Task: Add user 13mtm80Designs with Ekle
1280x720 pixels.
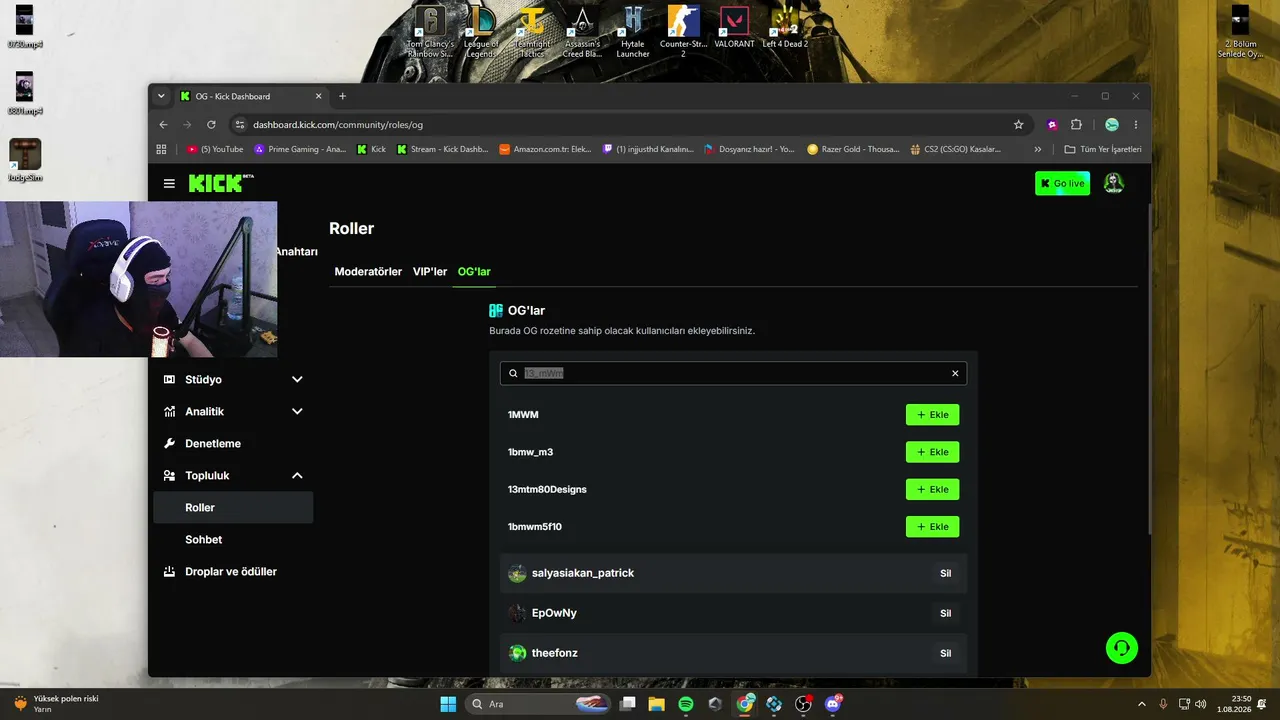Action: click(x=932, y=490)
